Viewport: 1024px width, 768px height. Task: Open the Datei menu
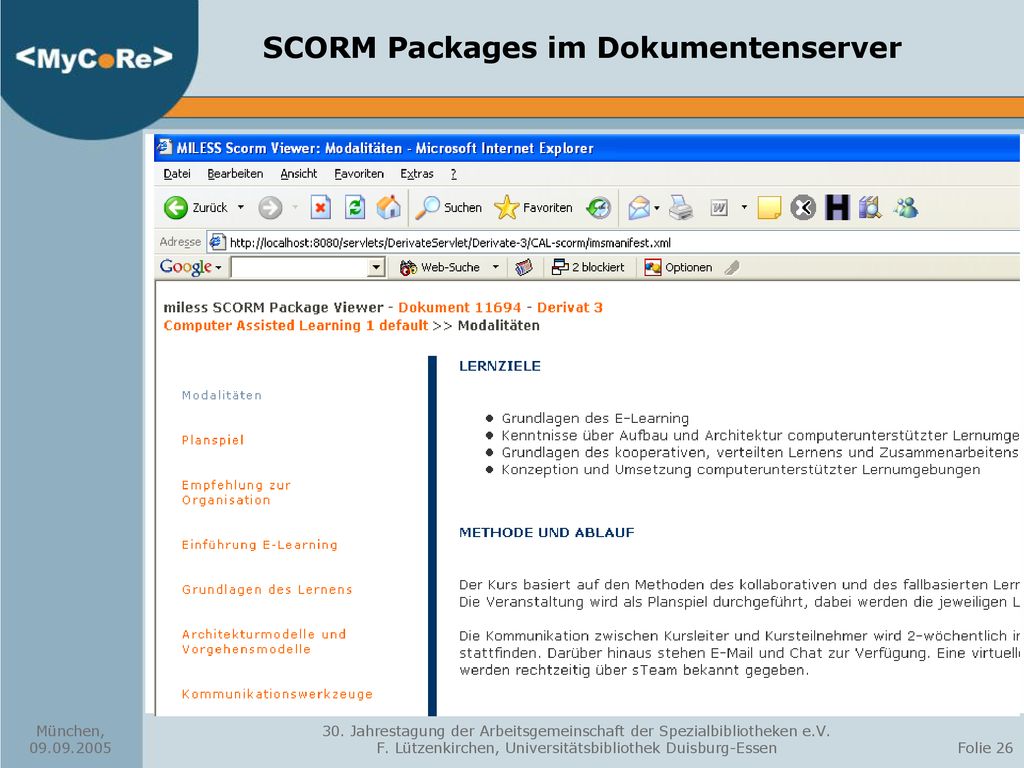pyautogui.click(x=177, y=174)
